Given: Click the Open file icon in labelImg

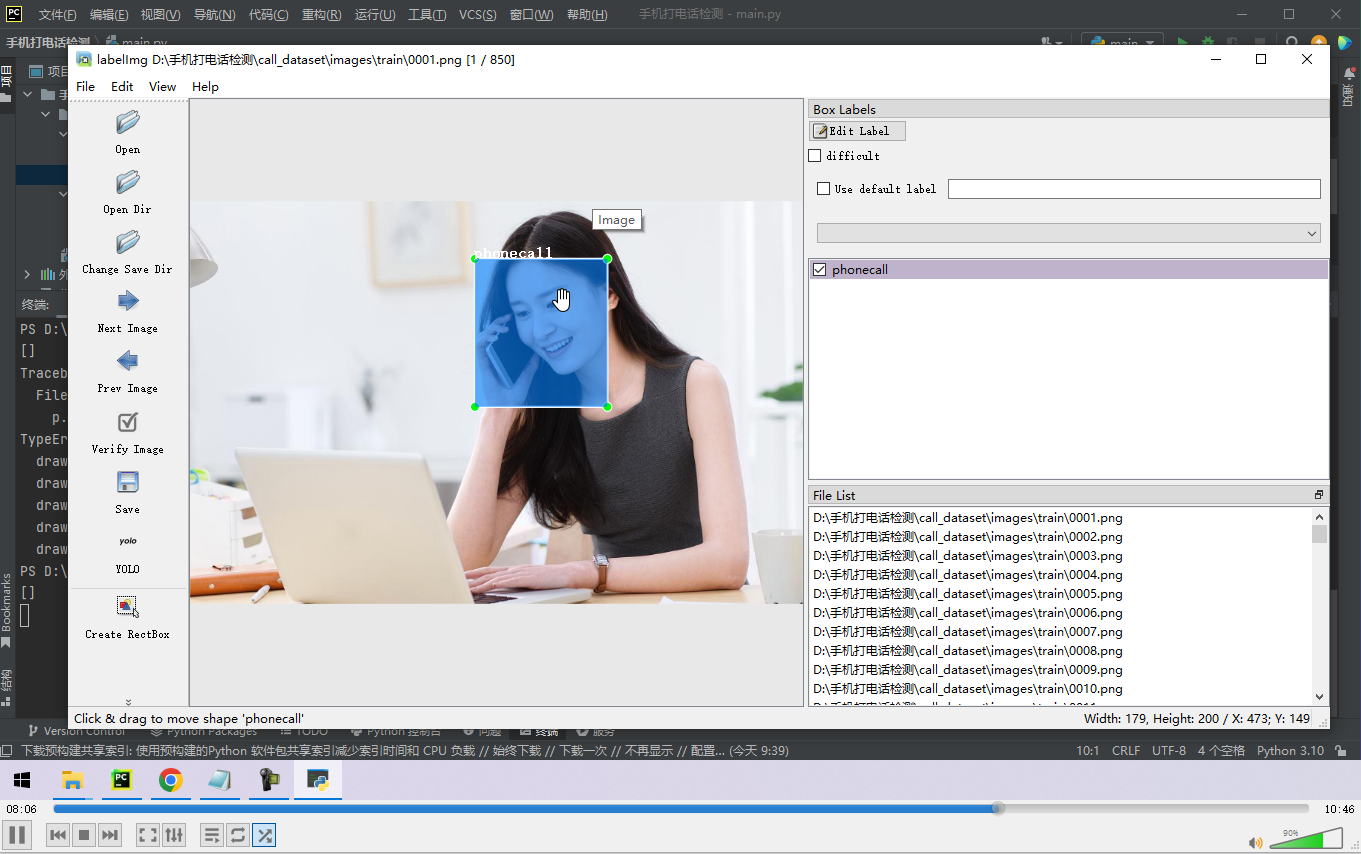Looking at the screenshot, I should 128,123.
